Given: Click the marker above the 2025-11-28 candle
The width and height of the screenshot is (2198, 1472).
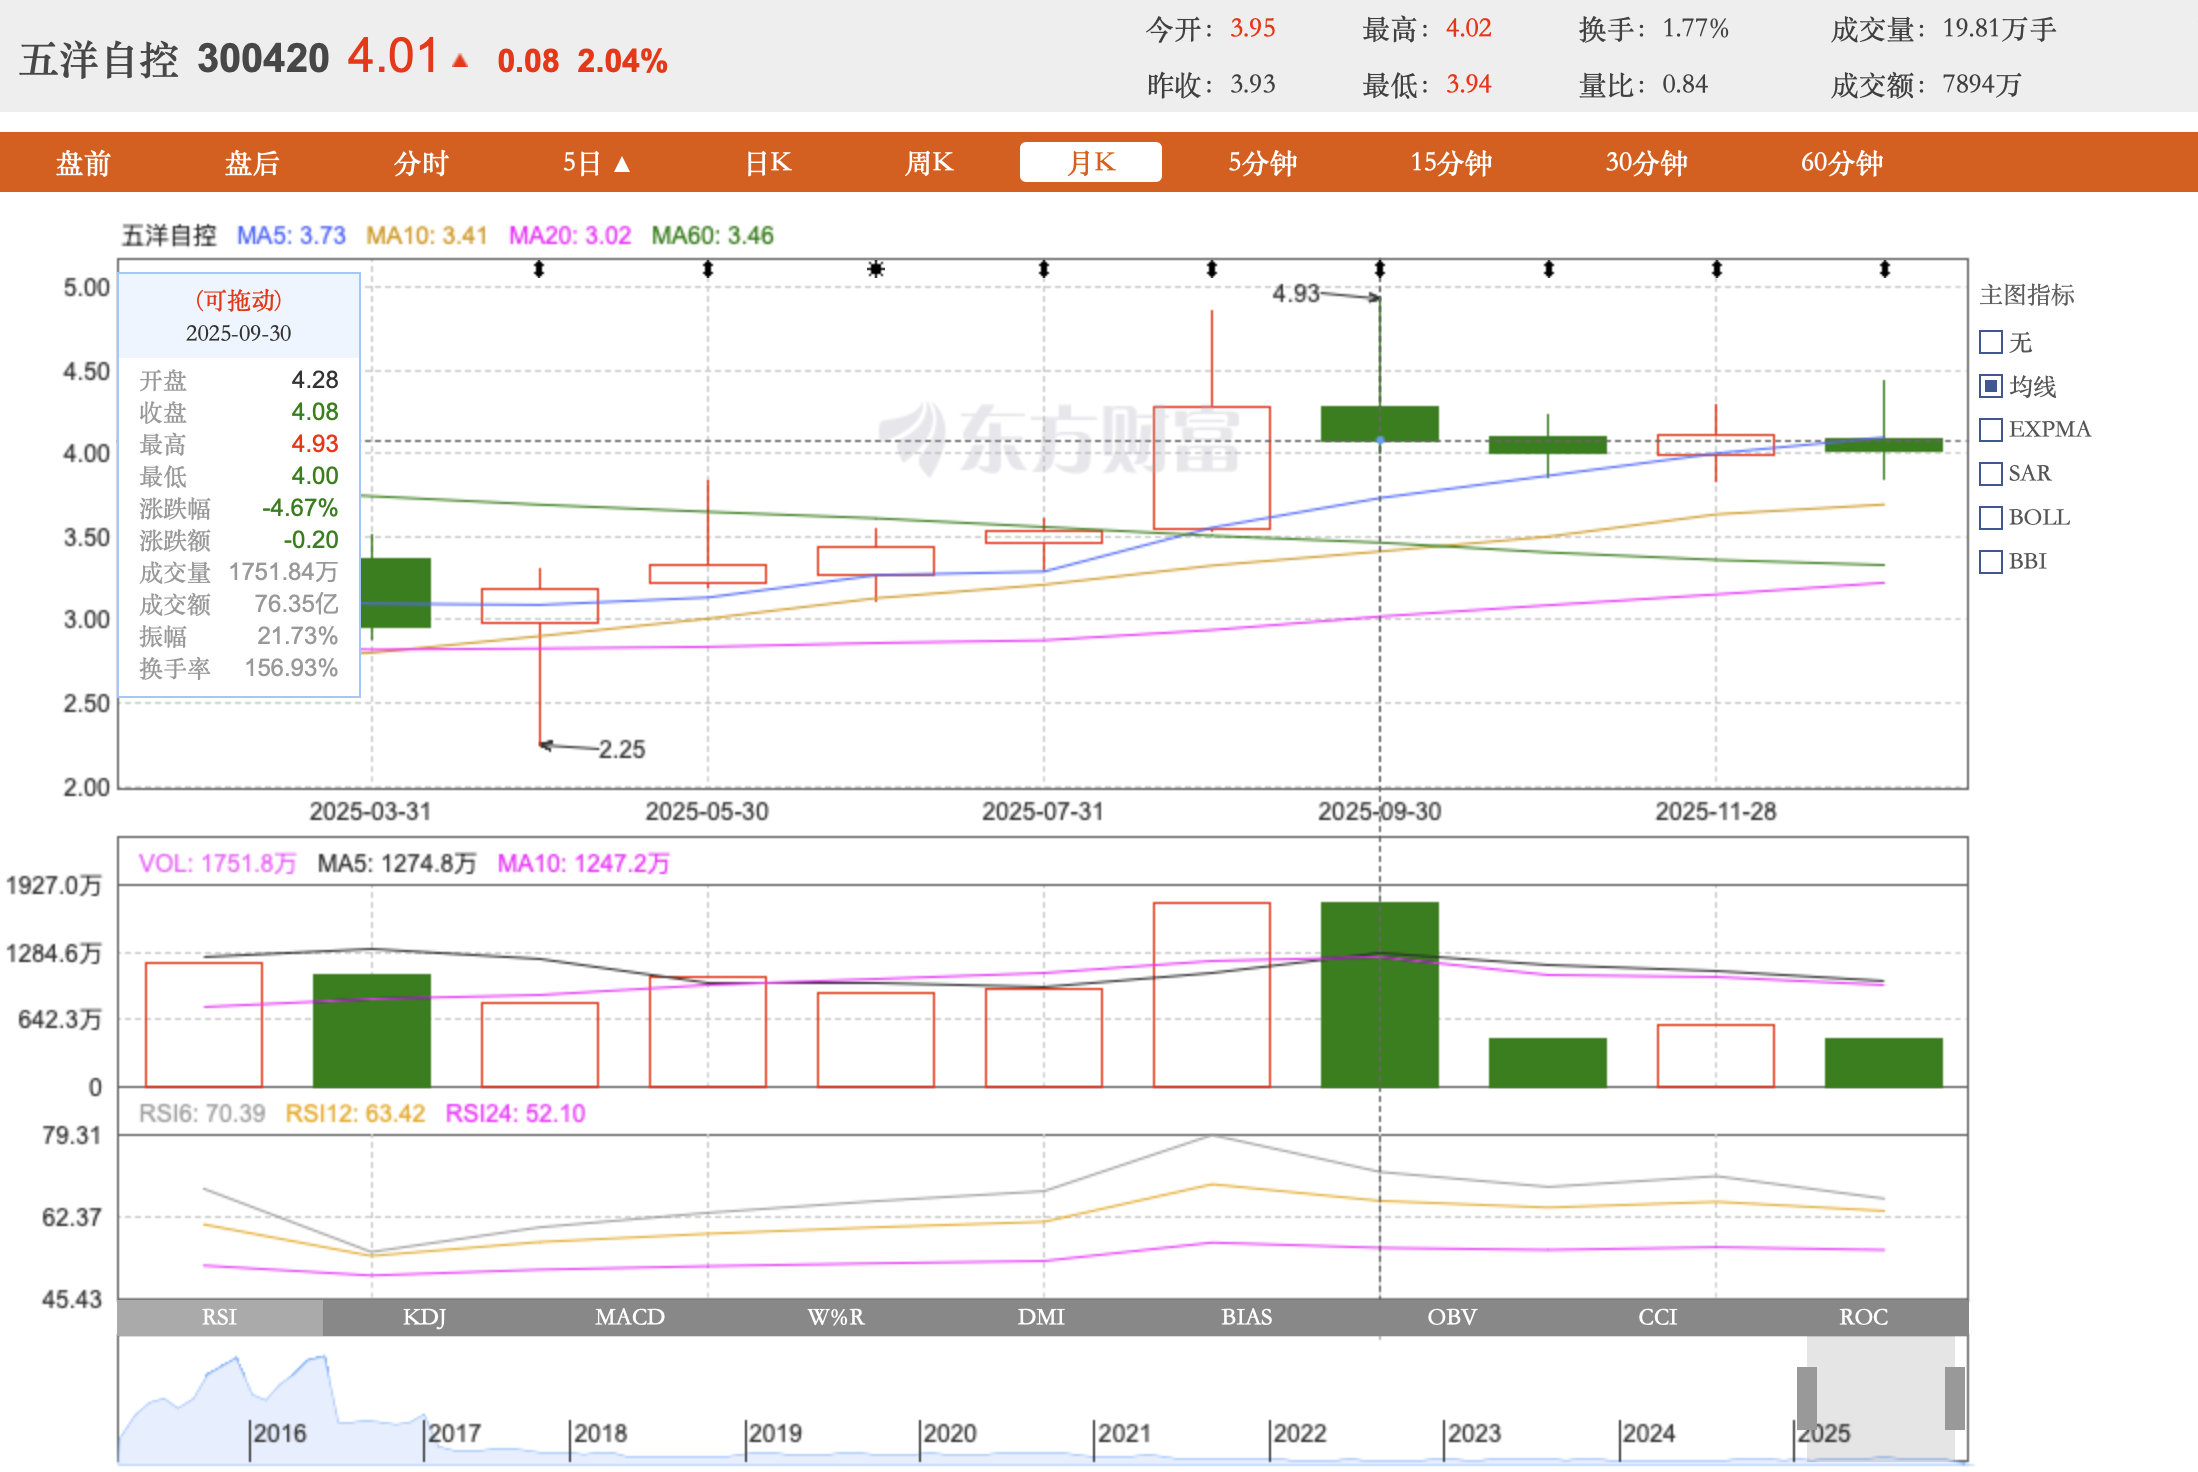Looking at the screenshot, I should tap(1717, 269).
